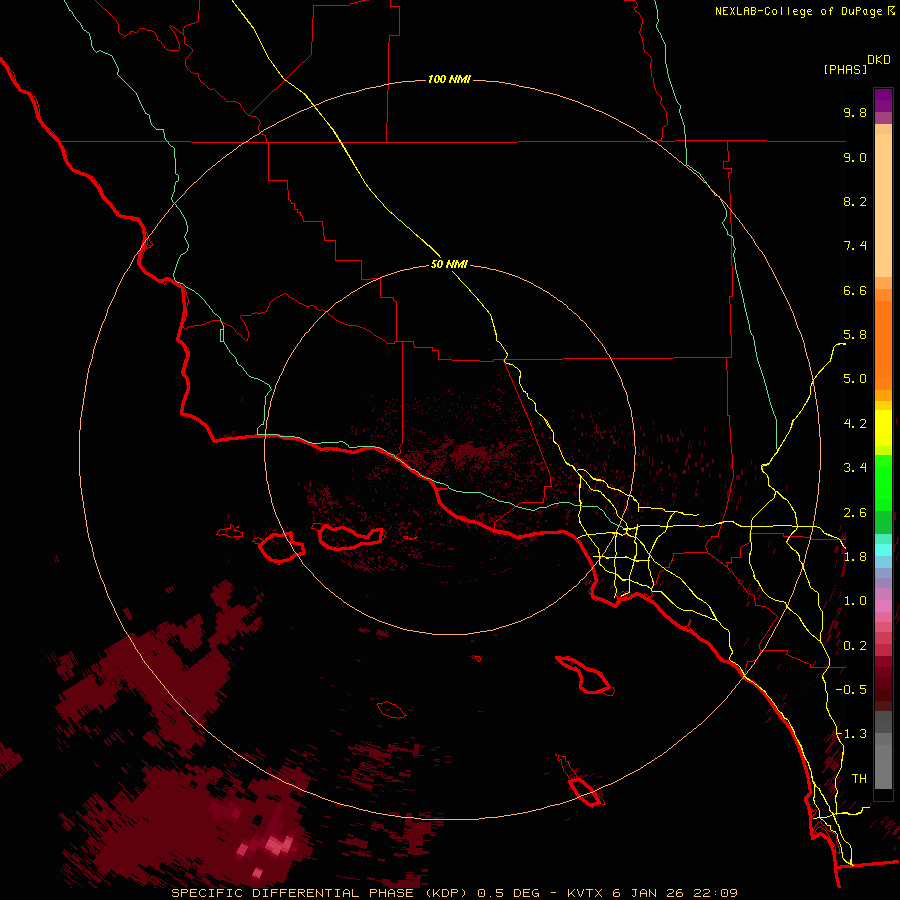Select the 4.2 value on color scale

click(x=855, y=424)
